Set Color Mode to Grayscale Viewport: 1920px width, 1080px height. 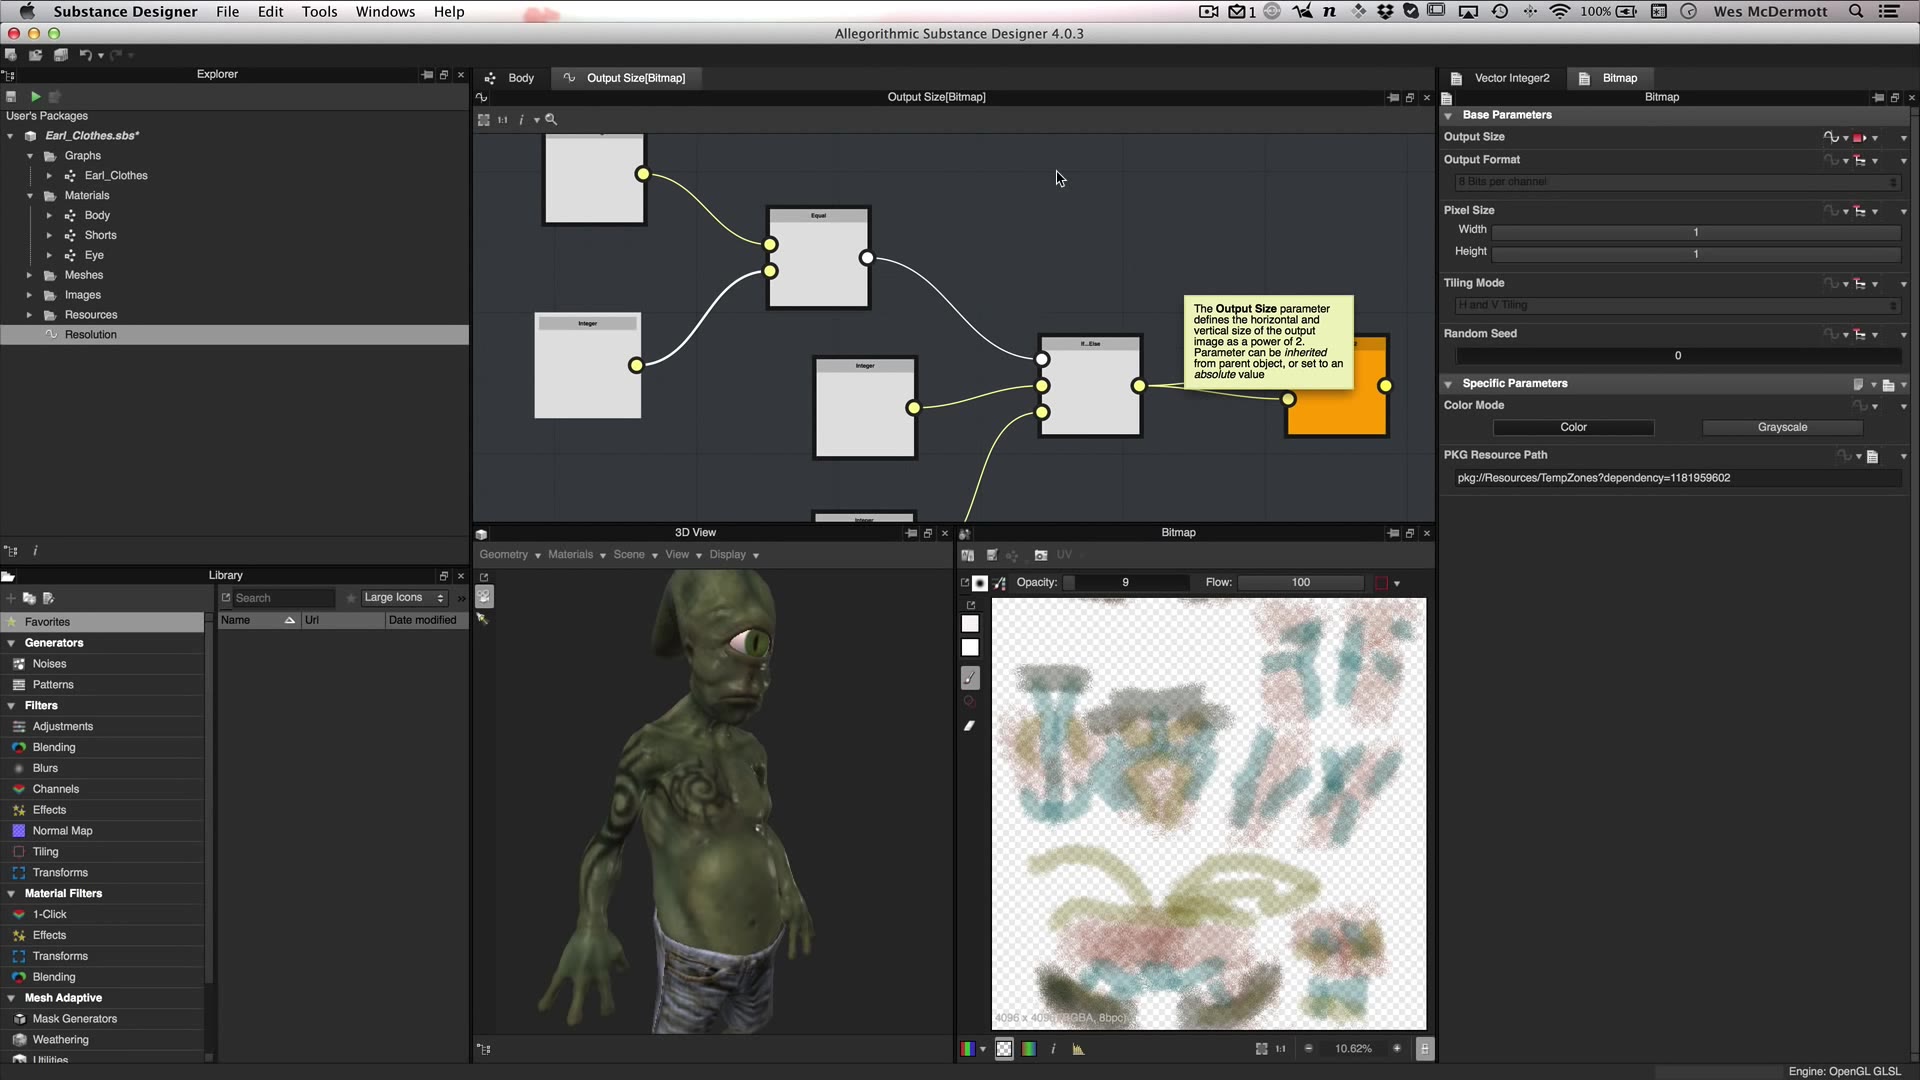[1782, 427]
